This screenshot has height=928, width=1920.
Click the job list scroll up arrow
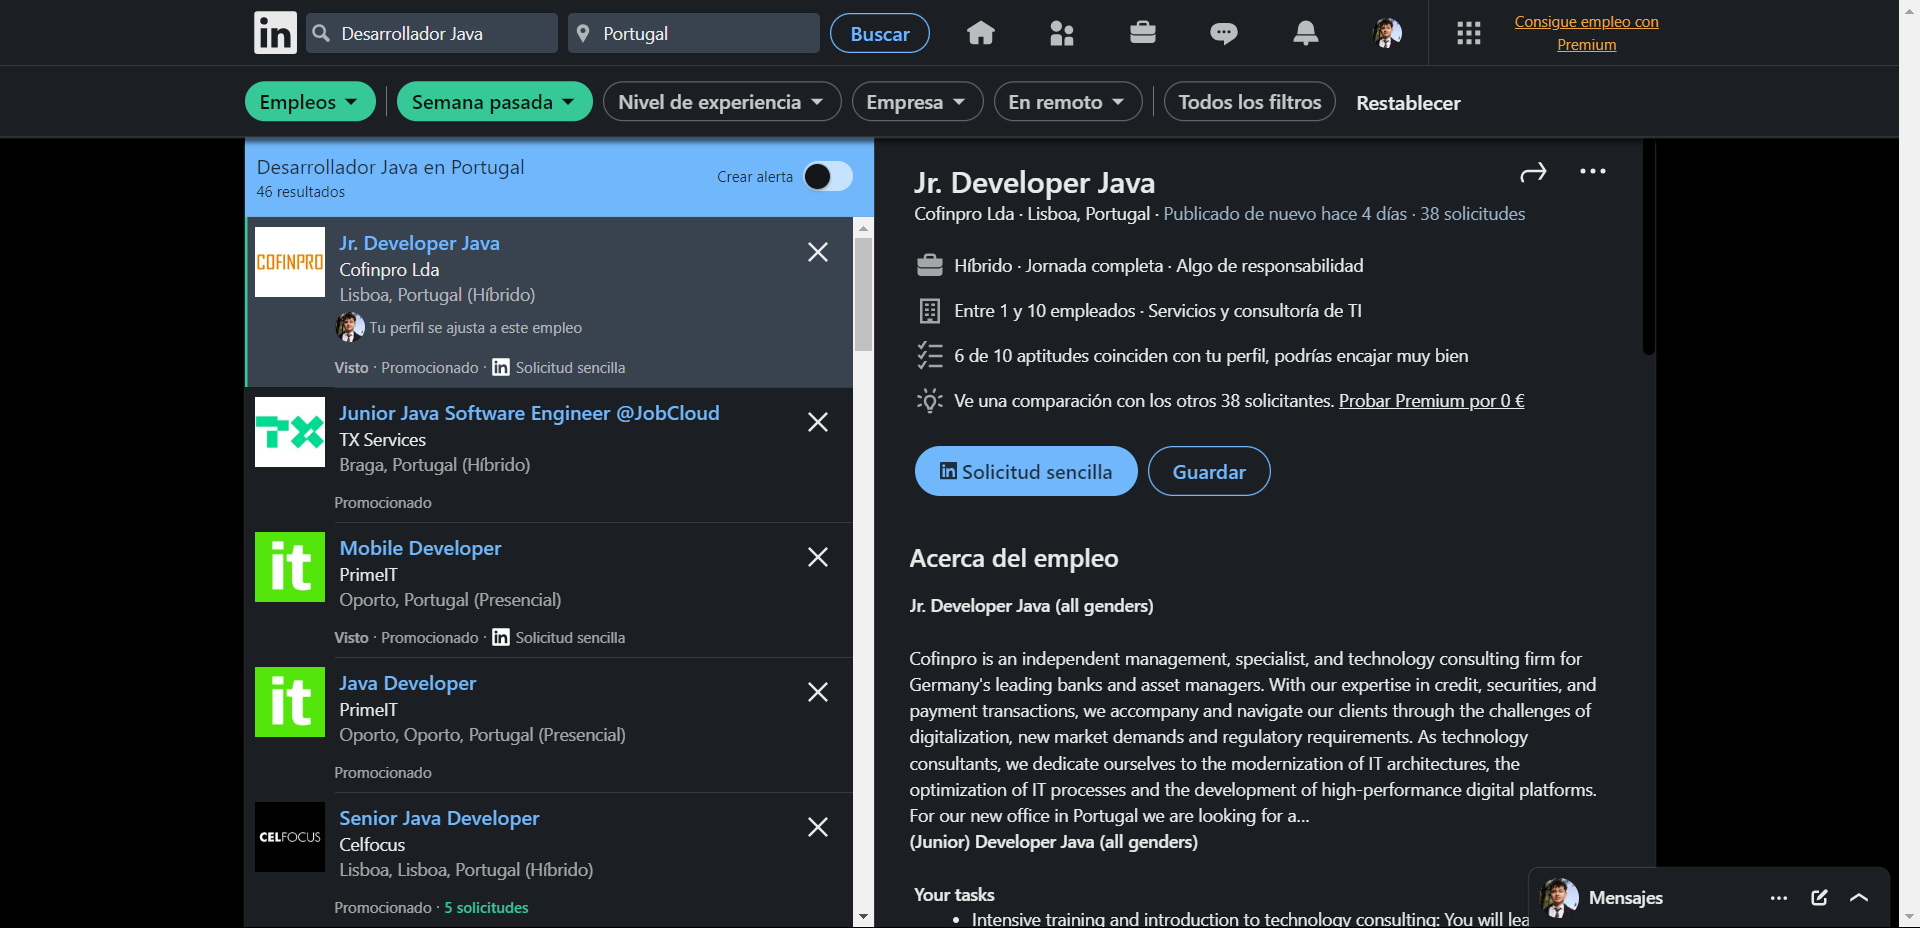point(863,228)
